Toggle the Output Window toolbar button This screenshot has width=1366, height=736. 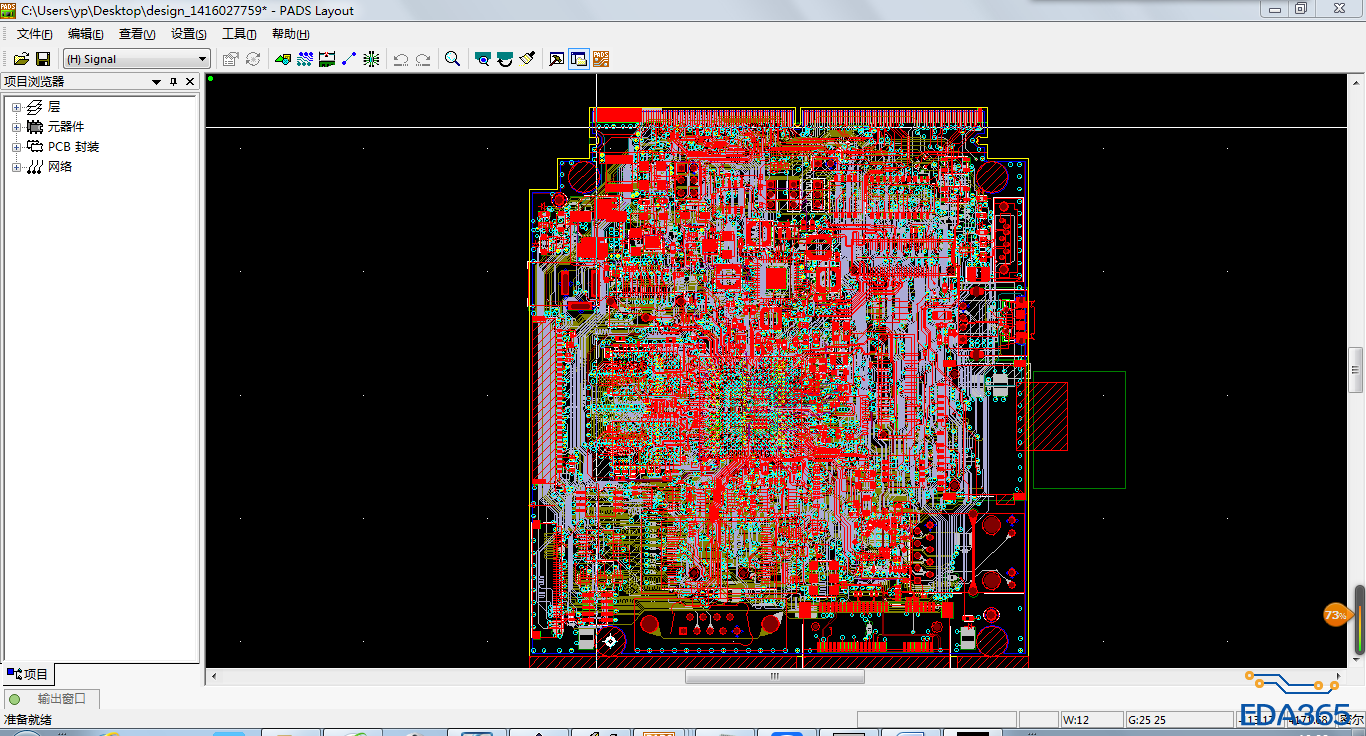coord(557,59)
